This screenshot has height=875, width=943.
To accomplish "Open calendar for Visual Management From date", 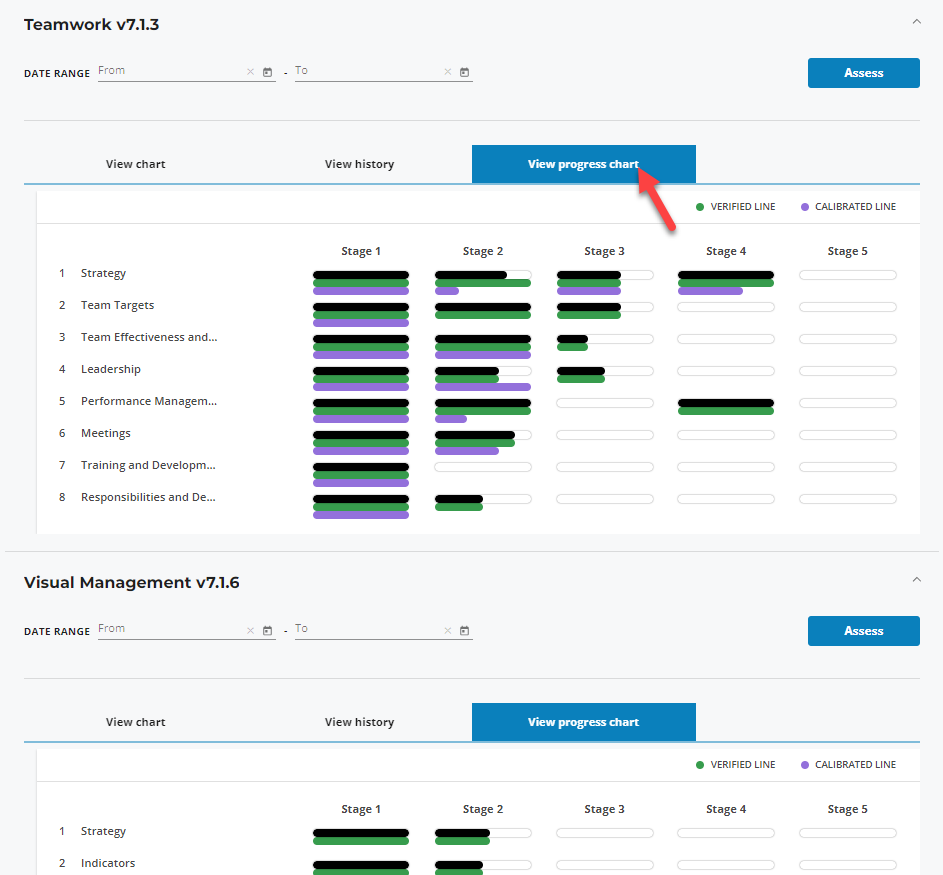I will click(267, 631).
